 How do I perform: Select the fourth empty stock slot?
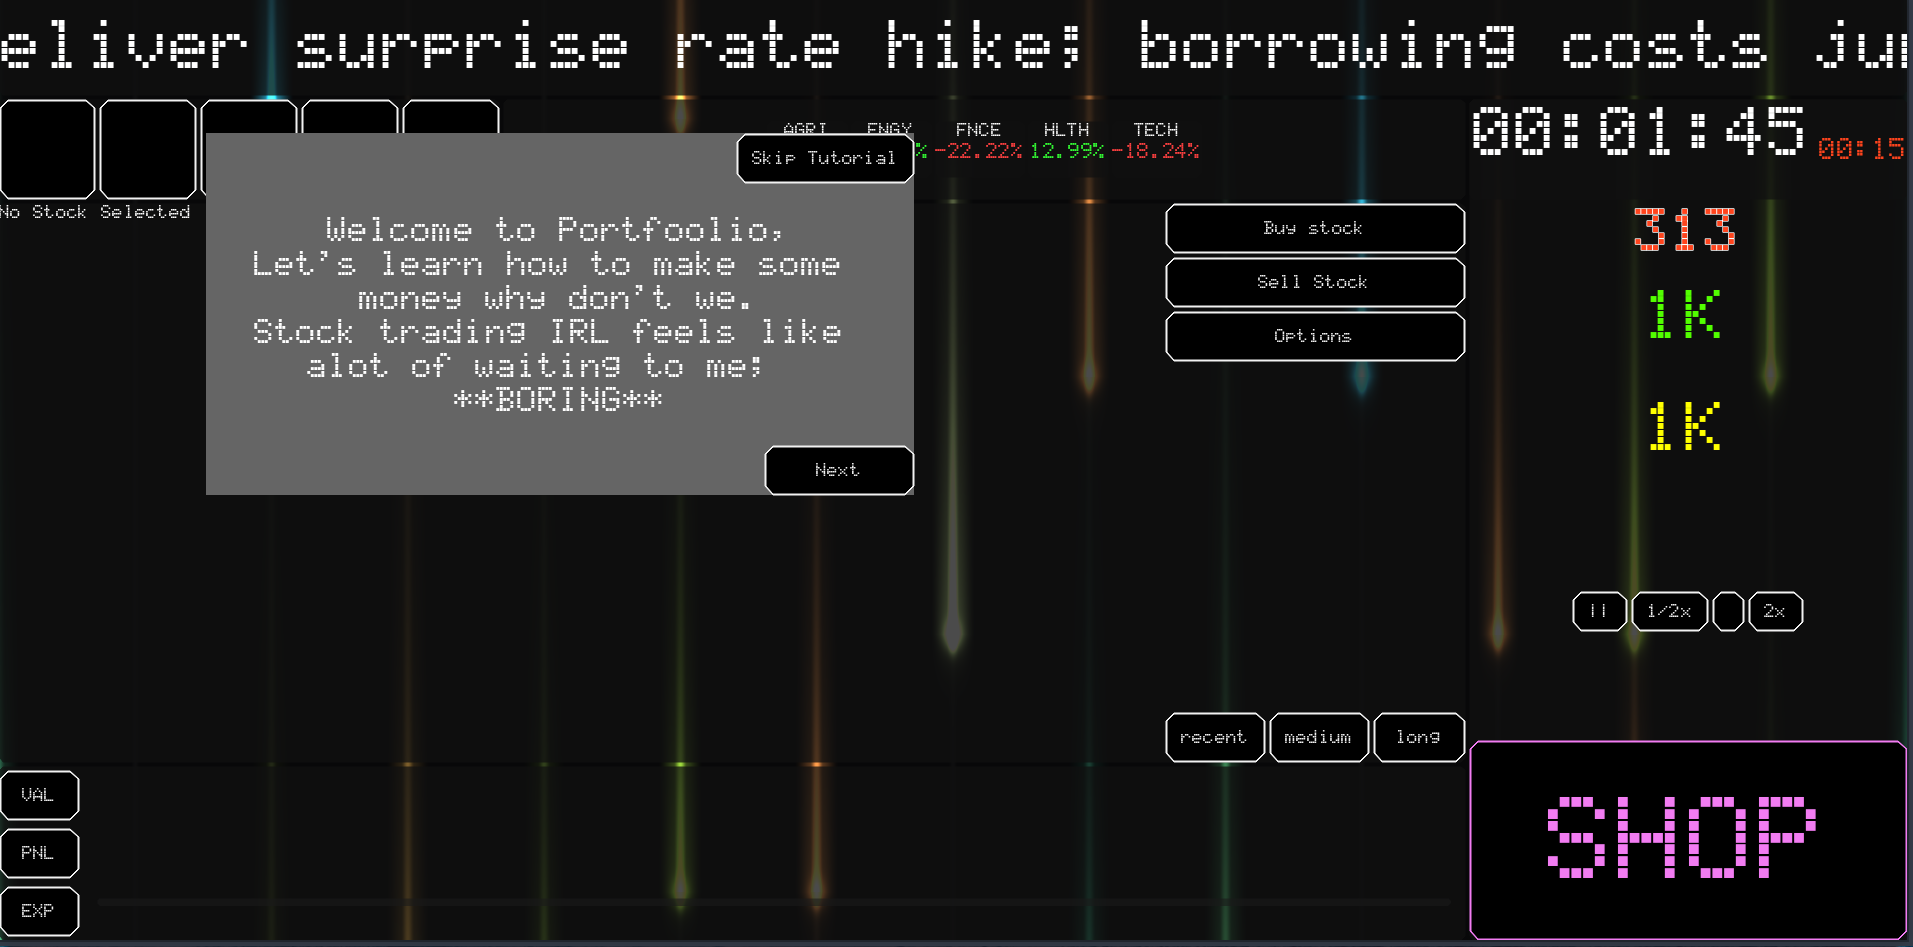pyautogui.click(x=350, y=116)
